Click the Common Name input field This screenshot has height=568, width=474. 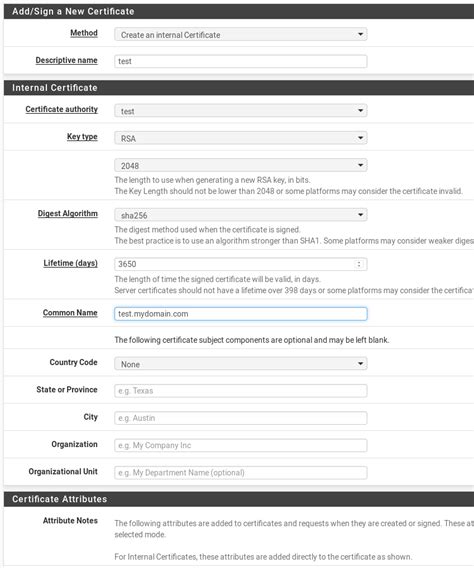click(x=240, y=314)
